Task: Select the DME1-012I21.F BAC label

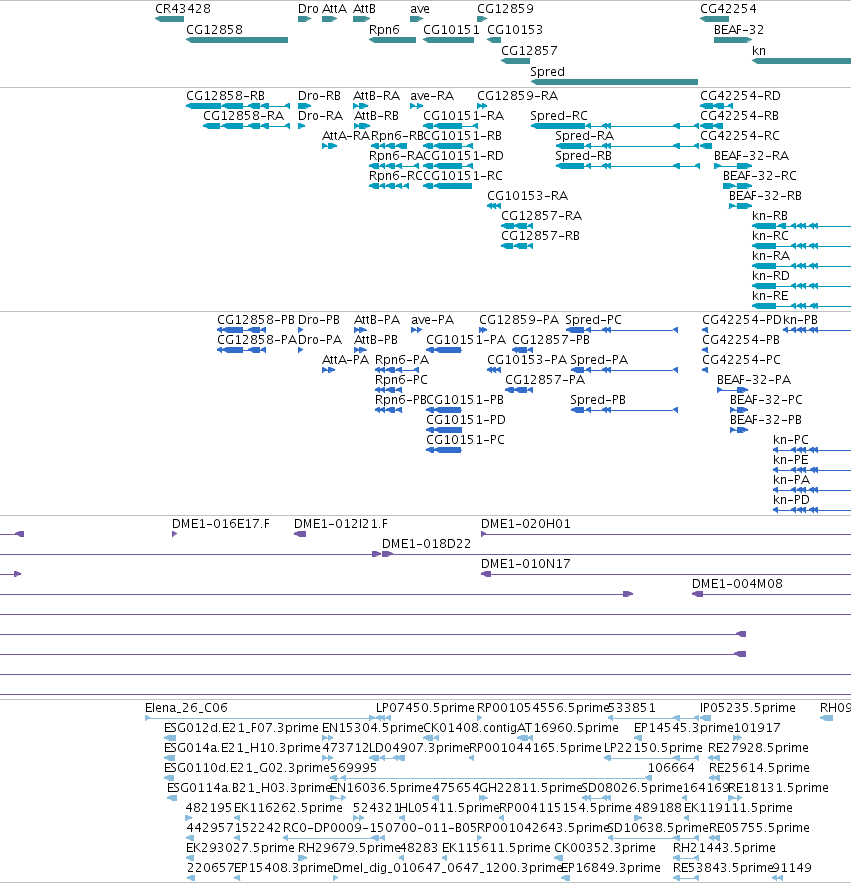Action: 341,524
